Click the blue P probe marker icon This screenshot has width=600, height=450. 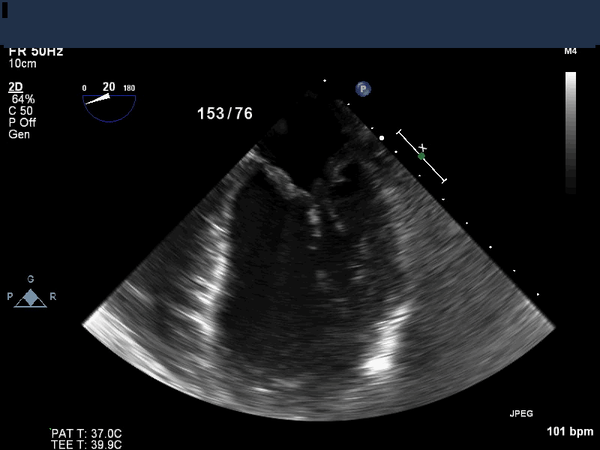pos(363,89)
